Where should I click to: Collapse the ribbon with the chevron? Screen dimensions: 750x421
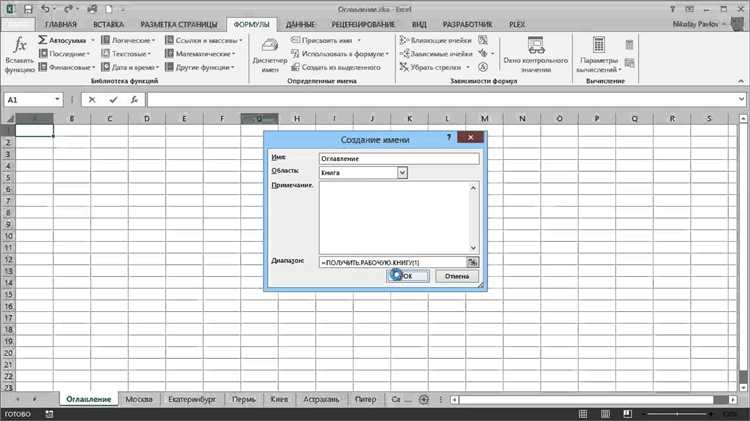click(x=741, y=81)
